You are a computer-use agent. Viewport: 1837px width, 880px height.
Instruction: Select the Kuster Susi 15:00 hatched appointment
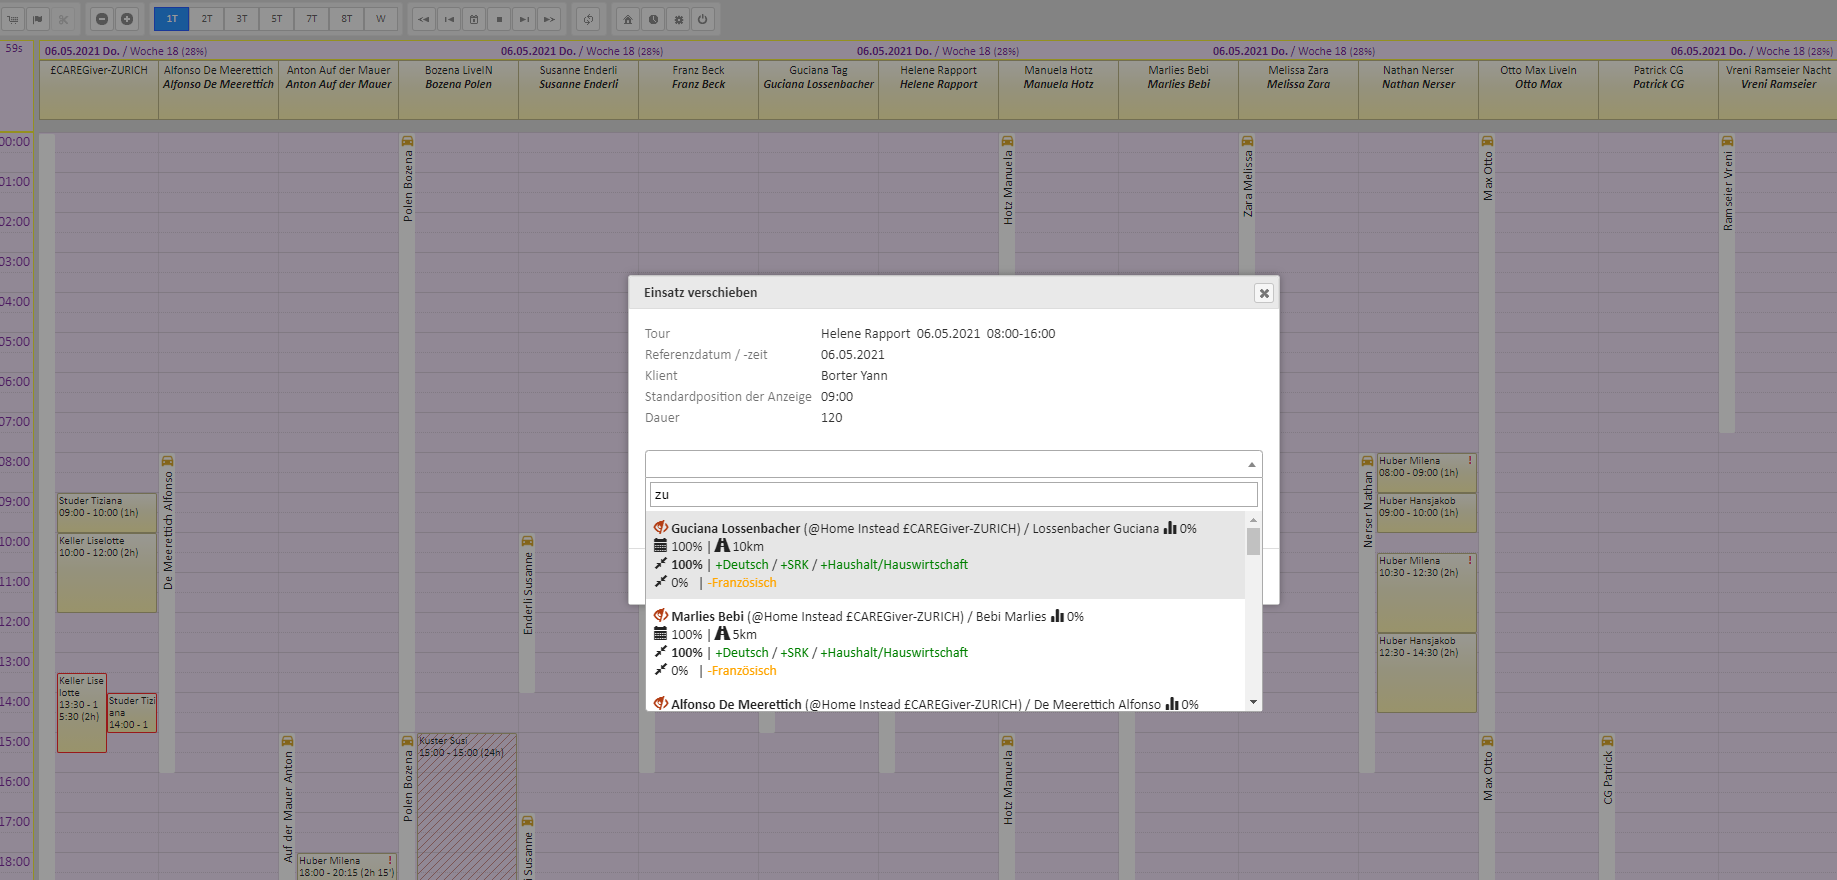pos(467,806)
